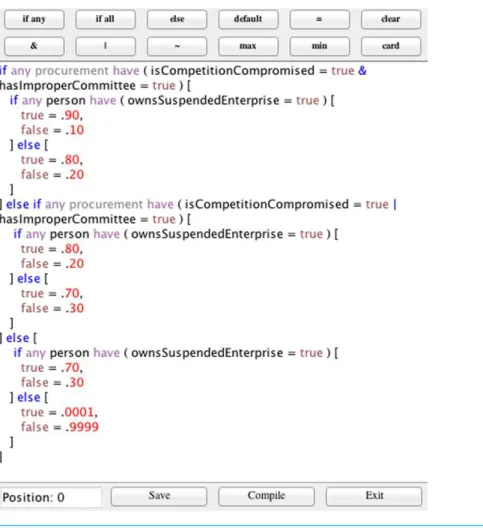The width and height of the screenshot is (483, 528).
Task: Click 'isCompetitionCompromised' on the first code line
Action: [x=232, y=71]
